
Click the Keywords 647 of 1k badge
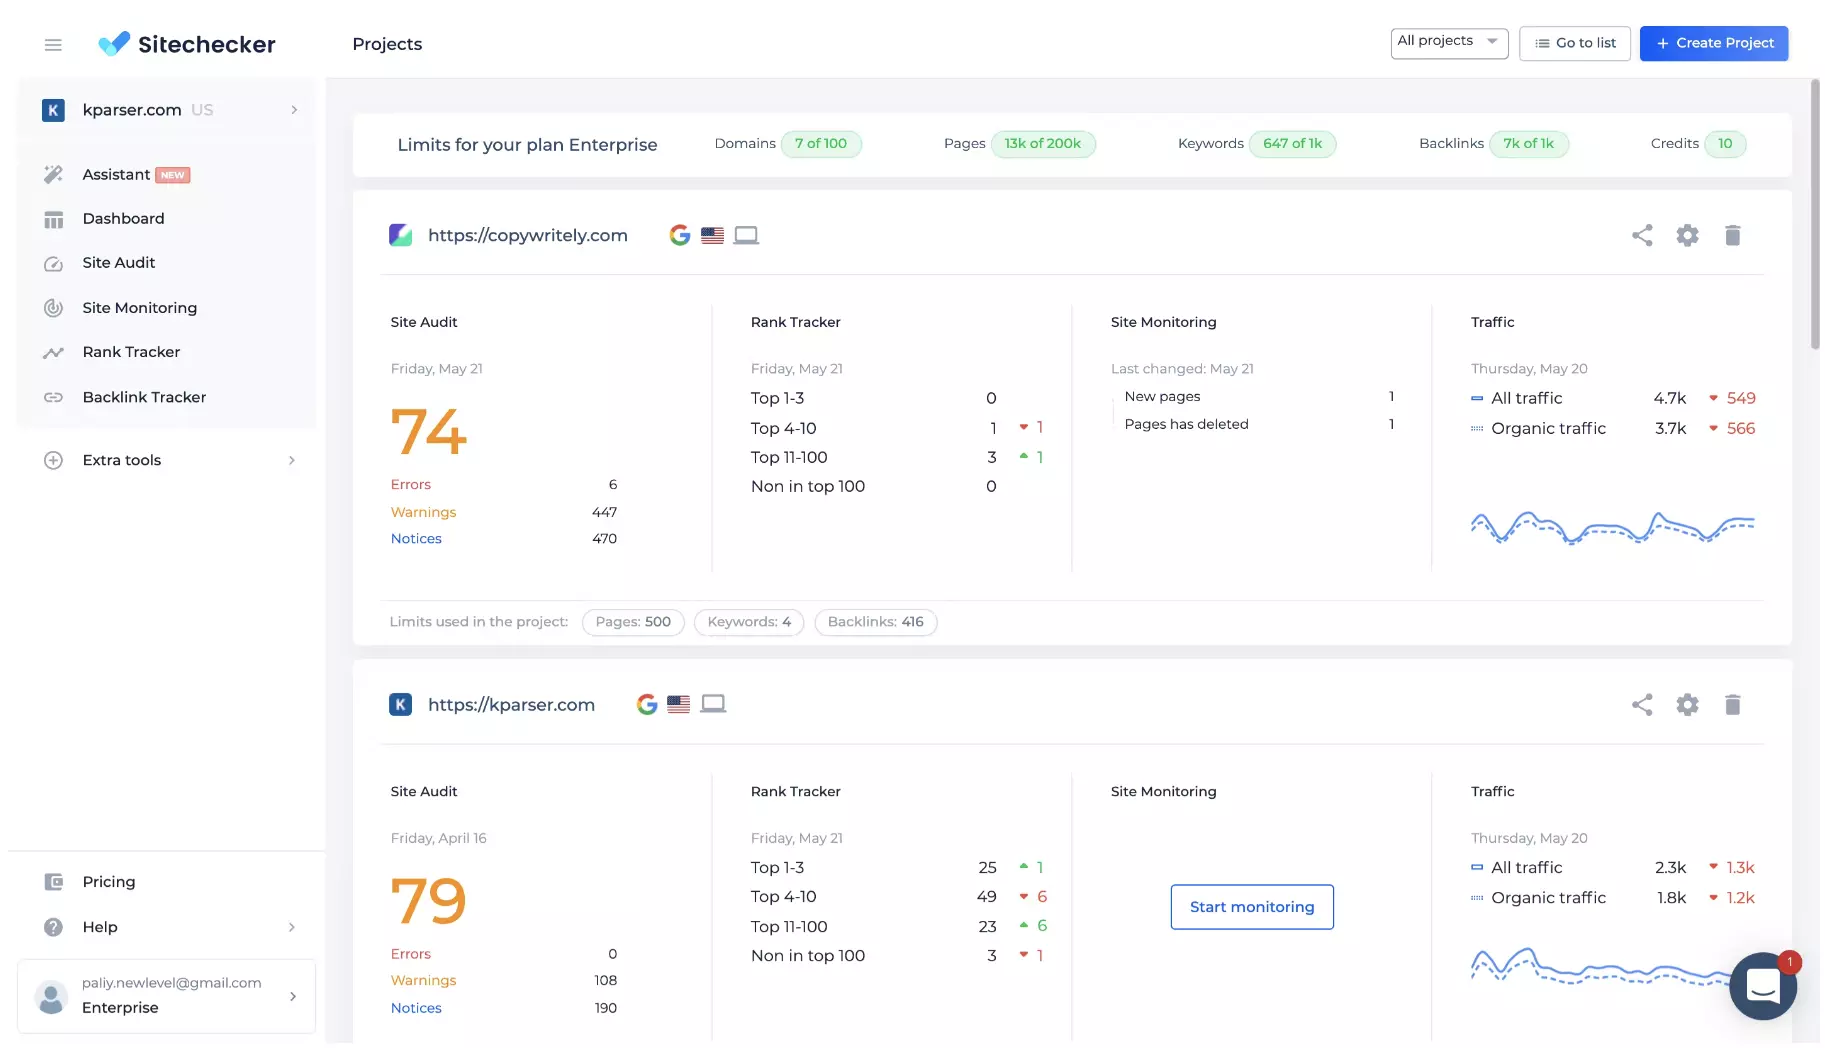tap(1292, 144)
